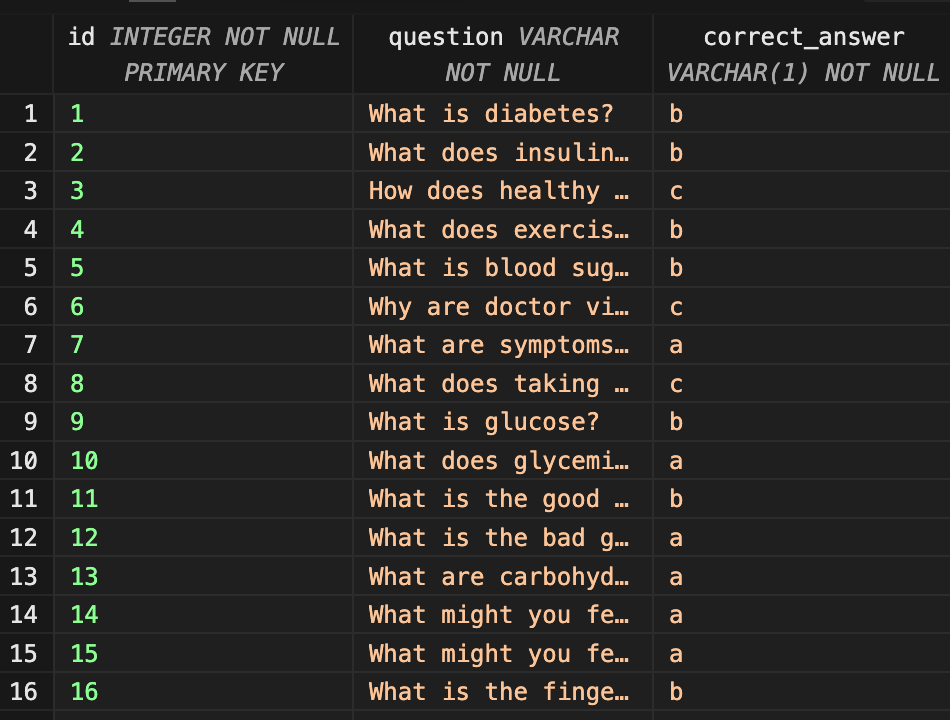The height and width of the screenshot is (720, 950).
Task: Select row number 1 header
Action: point(27,113)
